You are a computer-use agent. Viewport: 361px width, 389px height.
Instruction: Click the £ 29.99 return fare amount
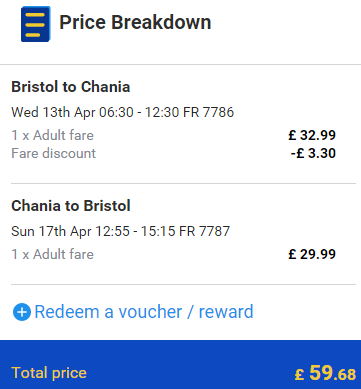pyautogui.click(x=312, y=254)
